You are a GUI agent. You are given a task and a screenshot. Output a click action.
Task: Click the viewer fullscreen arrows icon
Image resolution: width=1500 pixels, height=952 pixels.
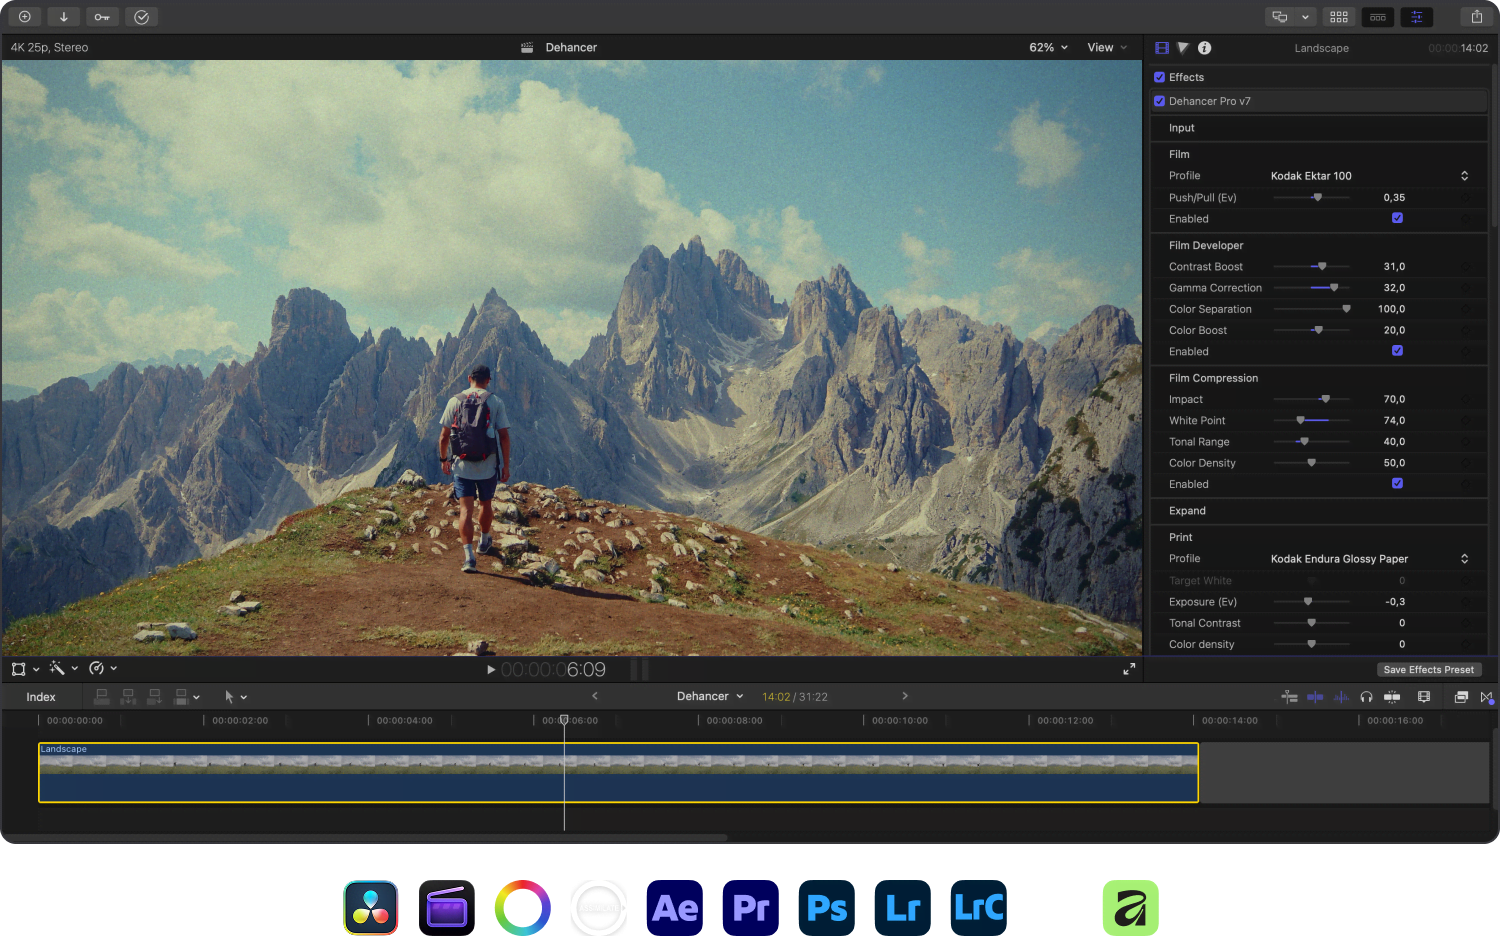coord(1129,669)
